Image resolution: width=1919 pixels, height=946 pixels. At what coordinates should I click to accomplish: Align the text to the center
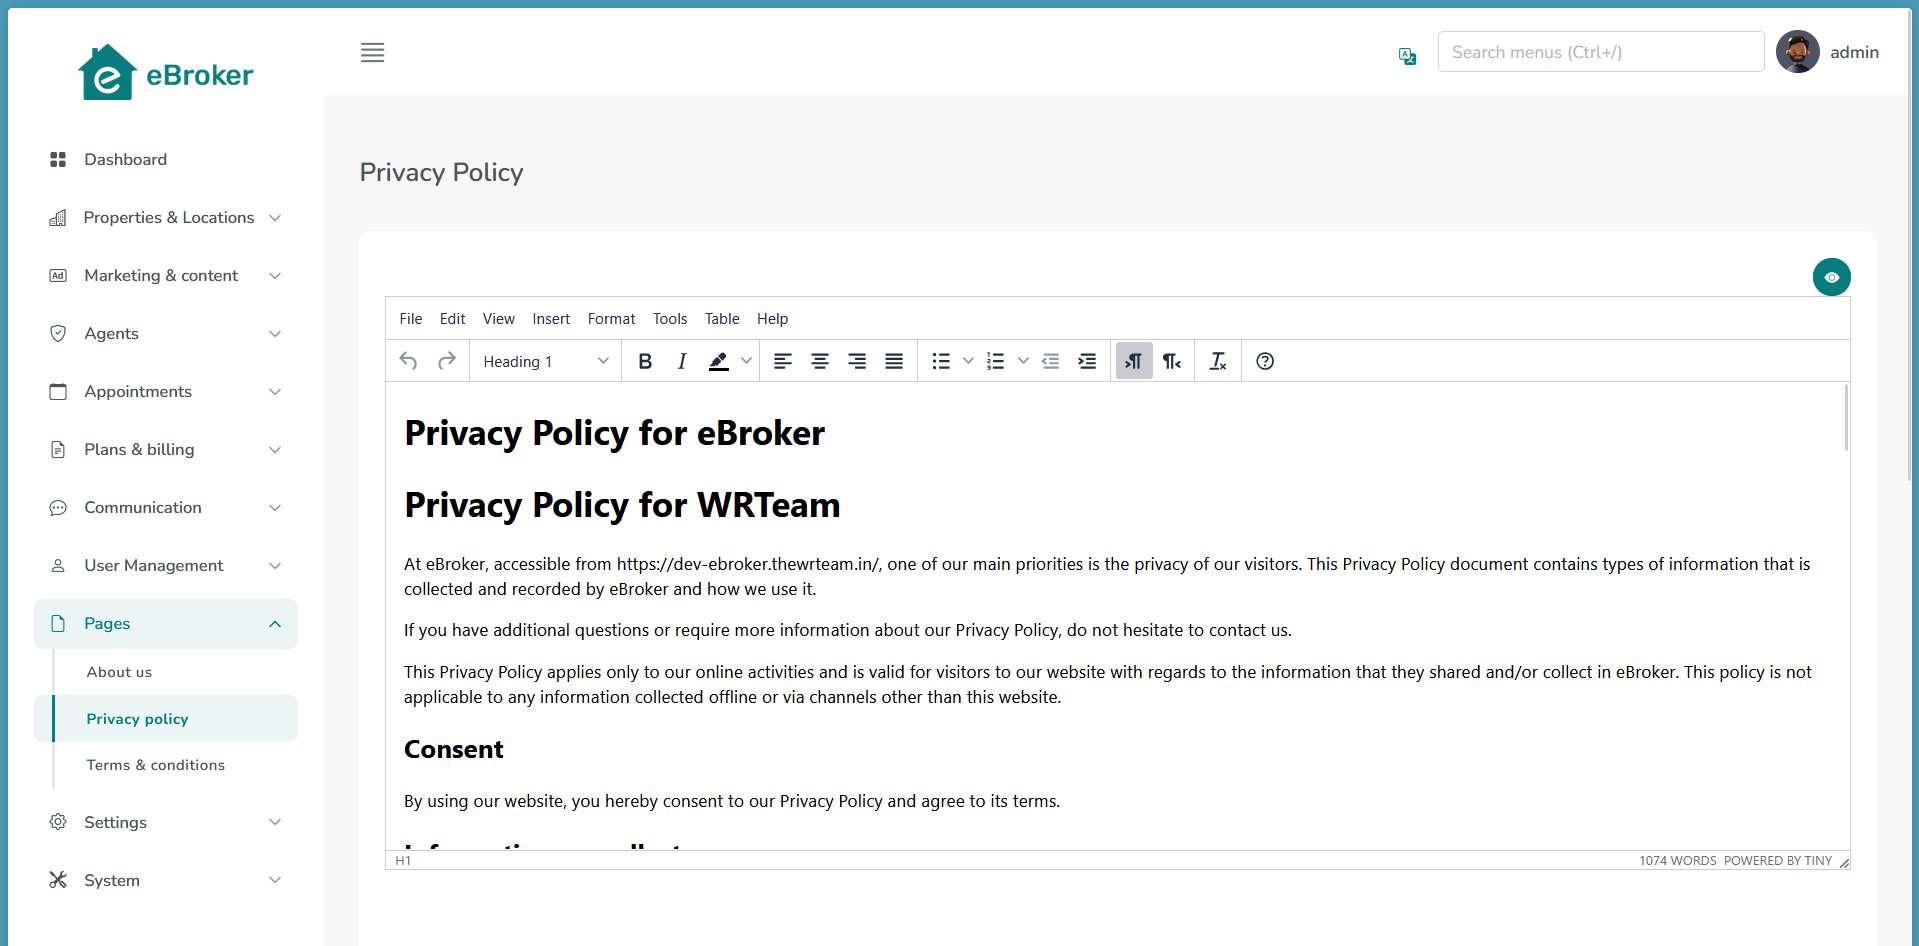pos(820,361)
